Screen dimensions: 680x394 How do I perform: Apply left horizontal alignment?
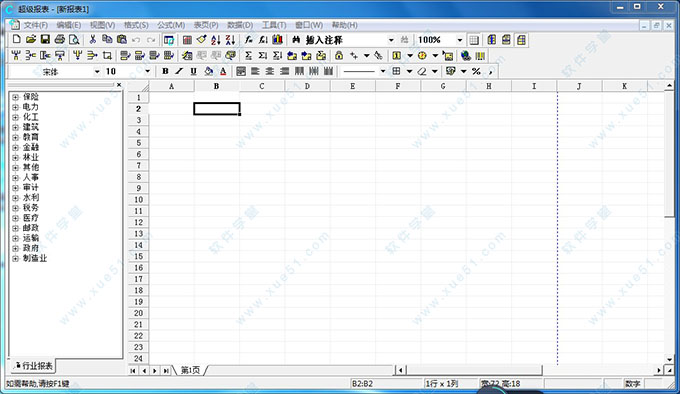point(255,71)
